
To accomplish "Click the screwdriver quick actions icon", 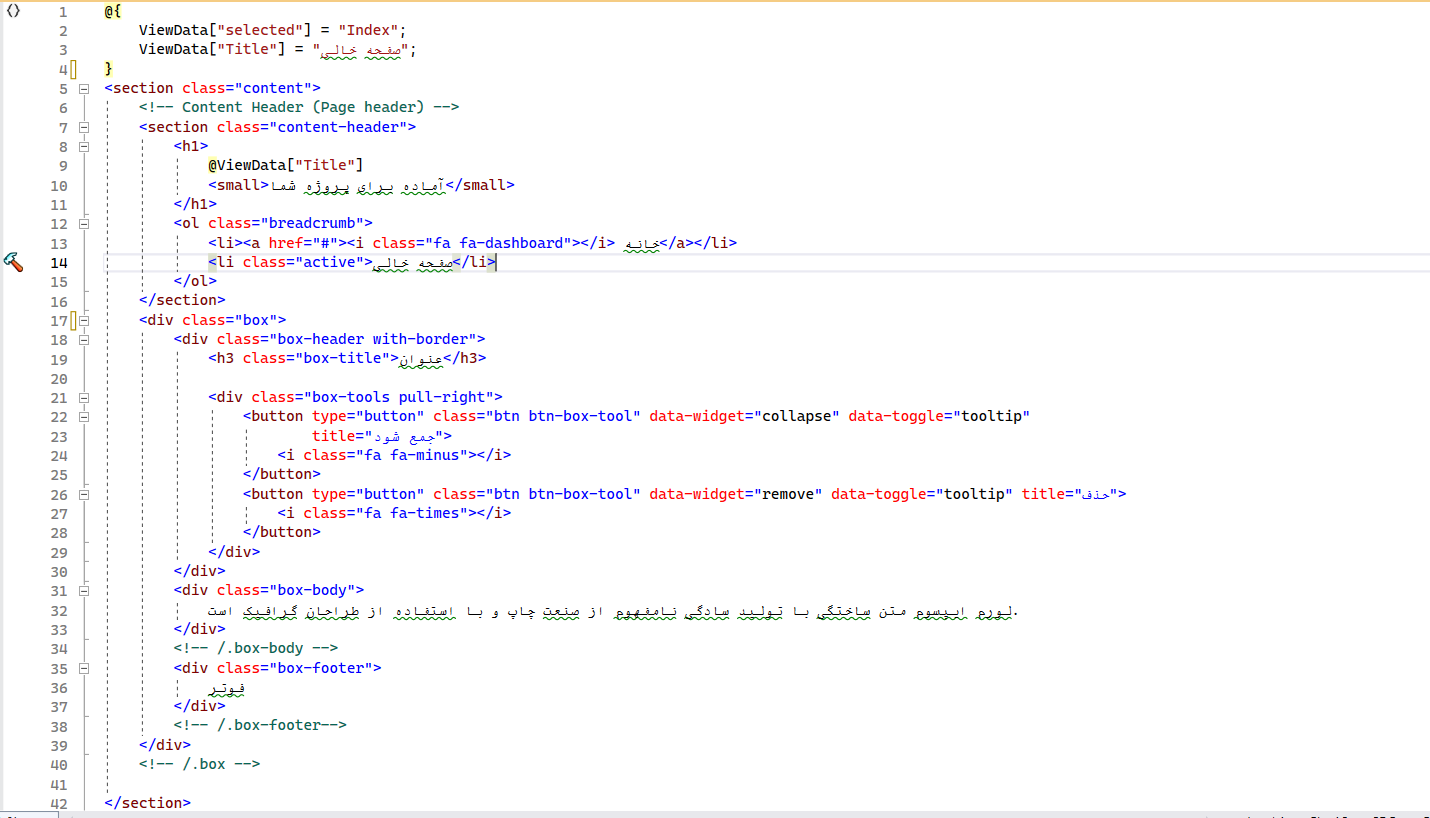I will [13, 262].
